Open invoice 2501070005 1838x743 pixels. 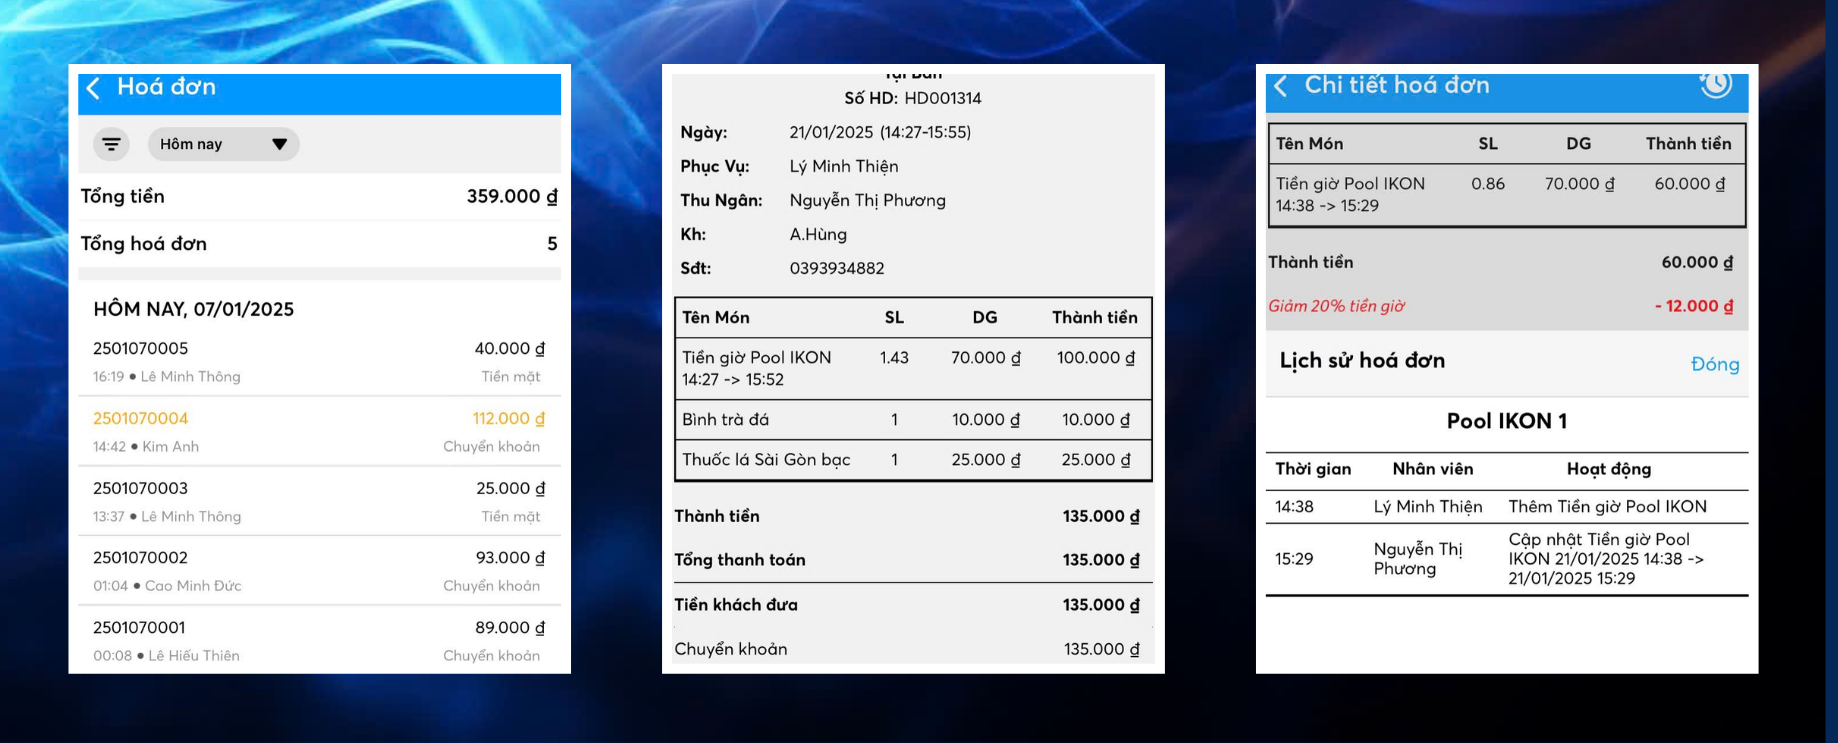tap(318, 362)
